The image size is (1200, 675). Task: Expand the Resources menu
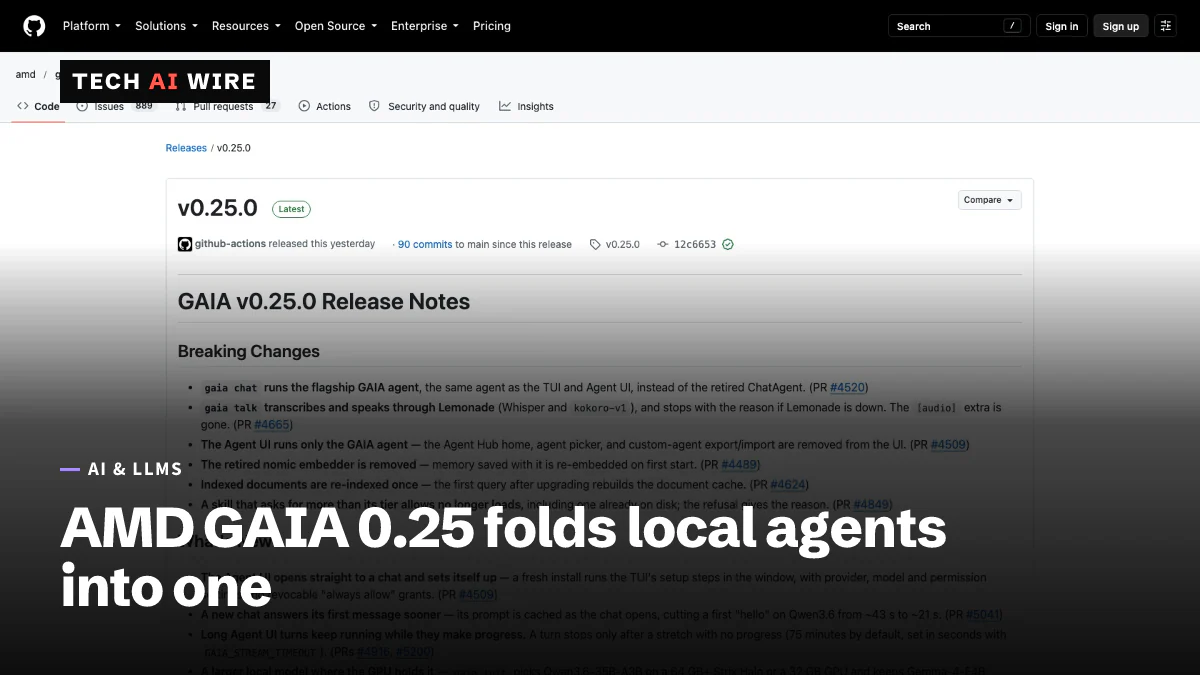click(246, 26)
